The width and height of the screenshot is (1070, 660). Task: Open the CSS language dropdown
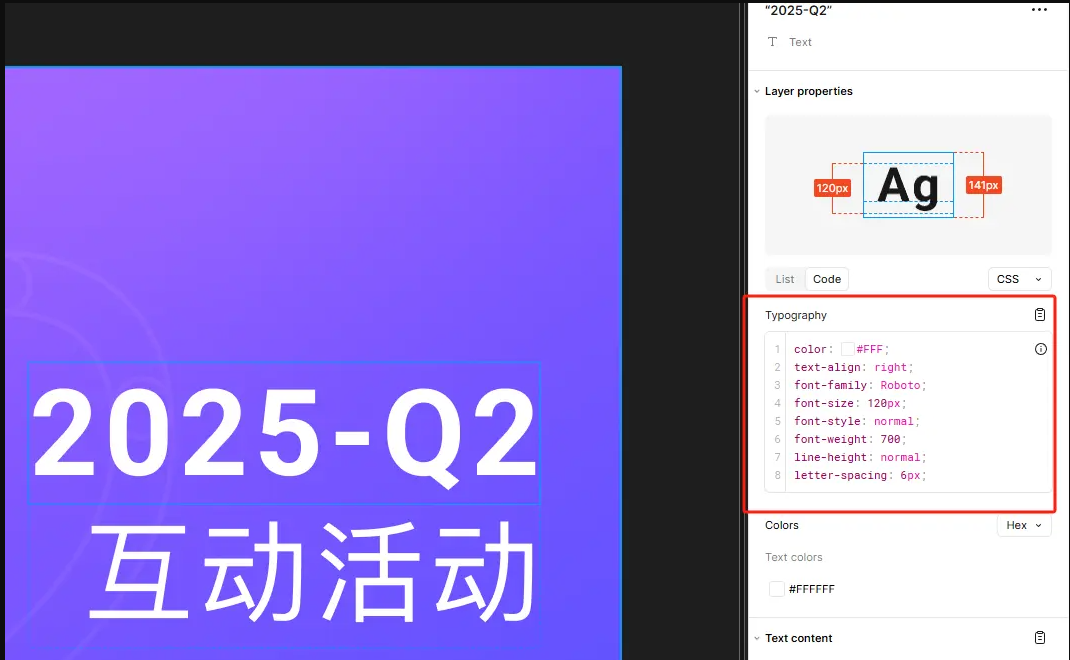(x=1019, y=279)
